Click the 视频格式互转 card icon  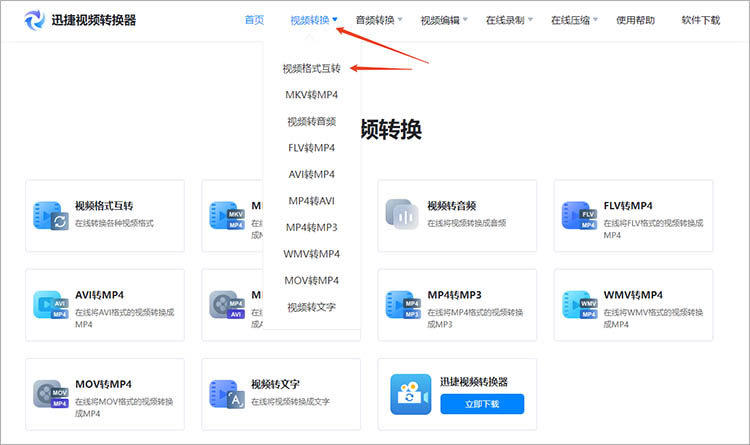(51, 215)
